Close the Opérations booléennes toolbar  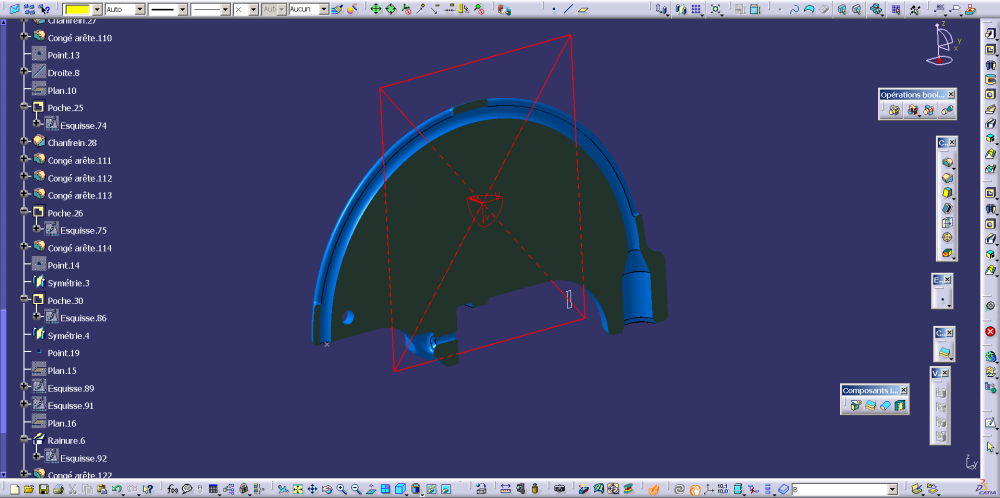(950, 95)
